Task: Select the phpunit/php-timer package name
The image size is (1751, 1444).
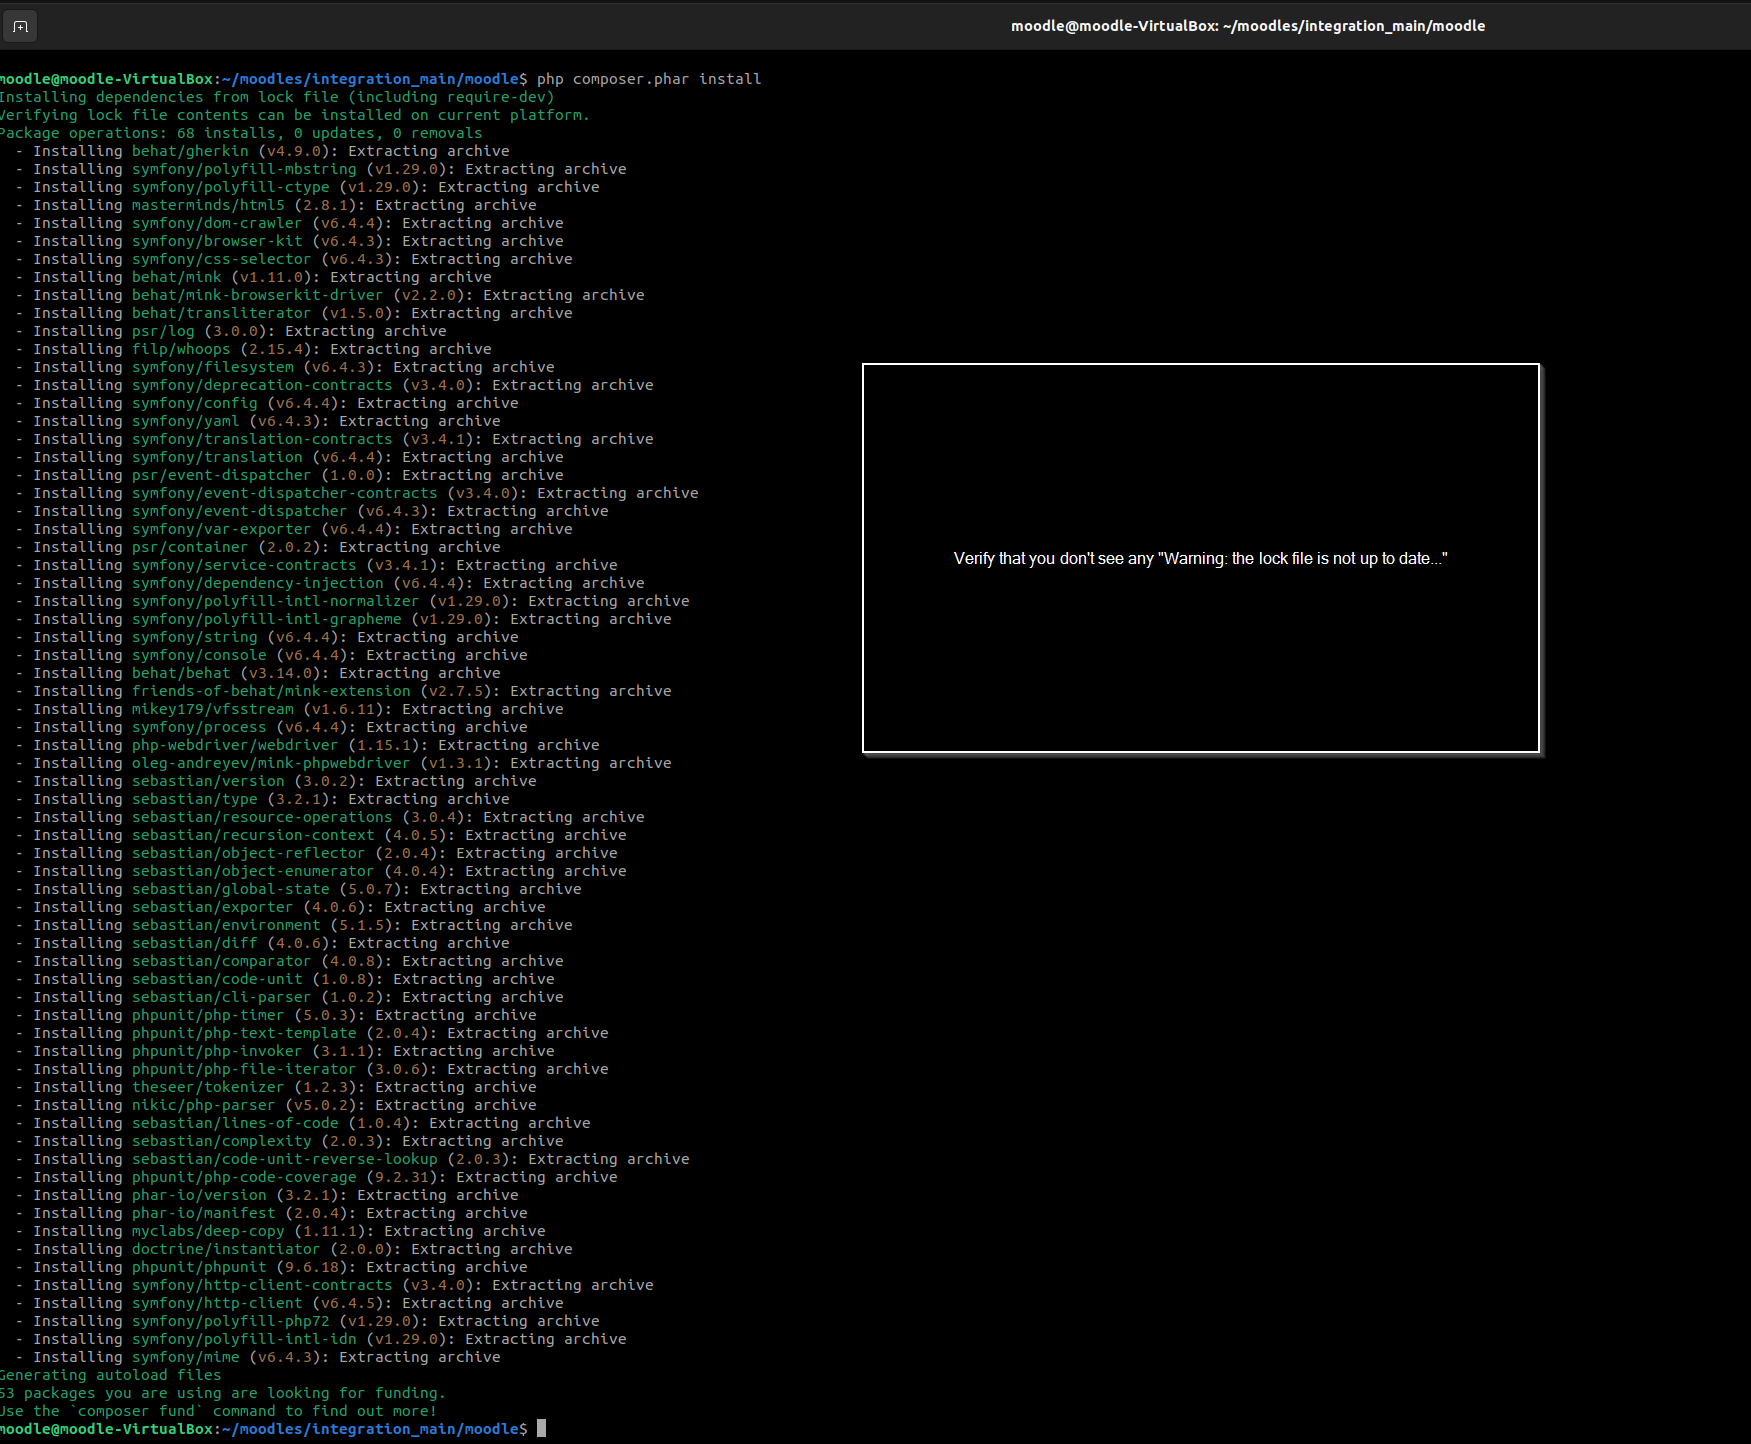Action: tap(208, 1015)
